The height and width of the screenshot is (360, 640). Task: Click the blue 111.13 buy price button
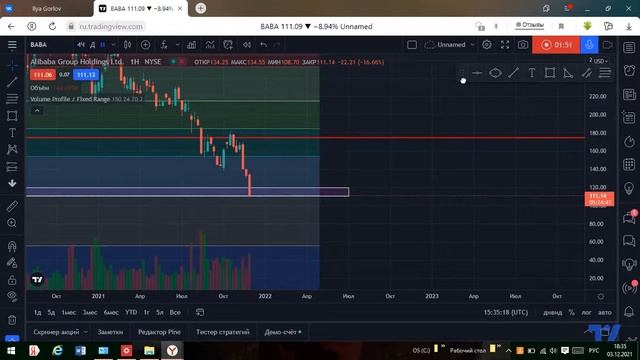click(86, 75)
